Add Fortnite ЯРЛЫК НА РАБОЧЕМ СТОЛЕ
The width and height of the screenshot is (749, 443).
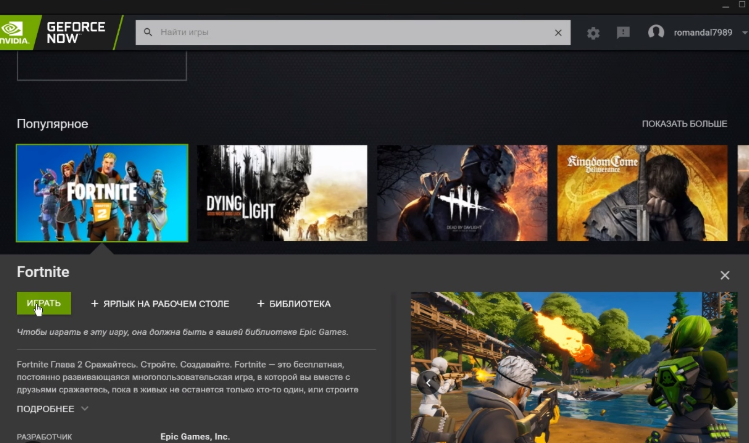click(160, 304)
